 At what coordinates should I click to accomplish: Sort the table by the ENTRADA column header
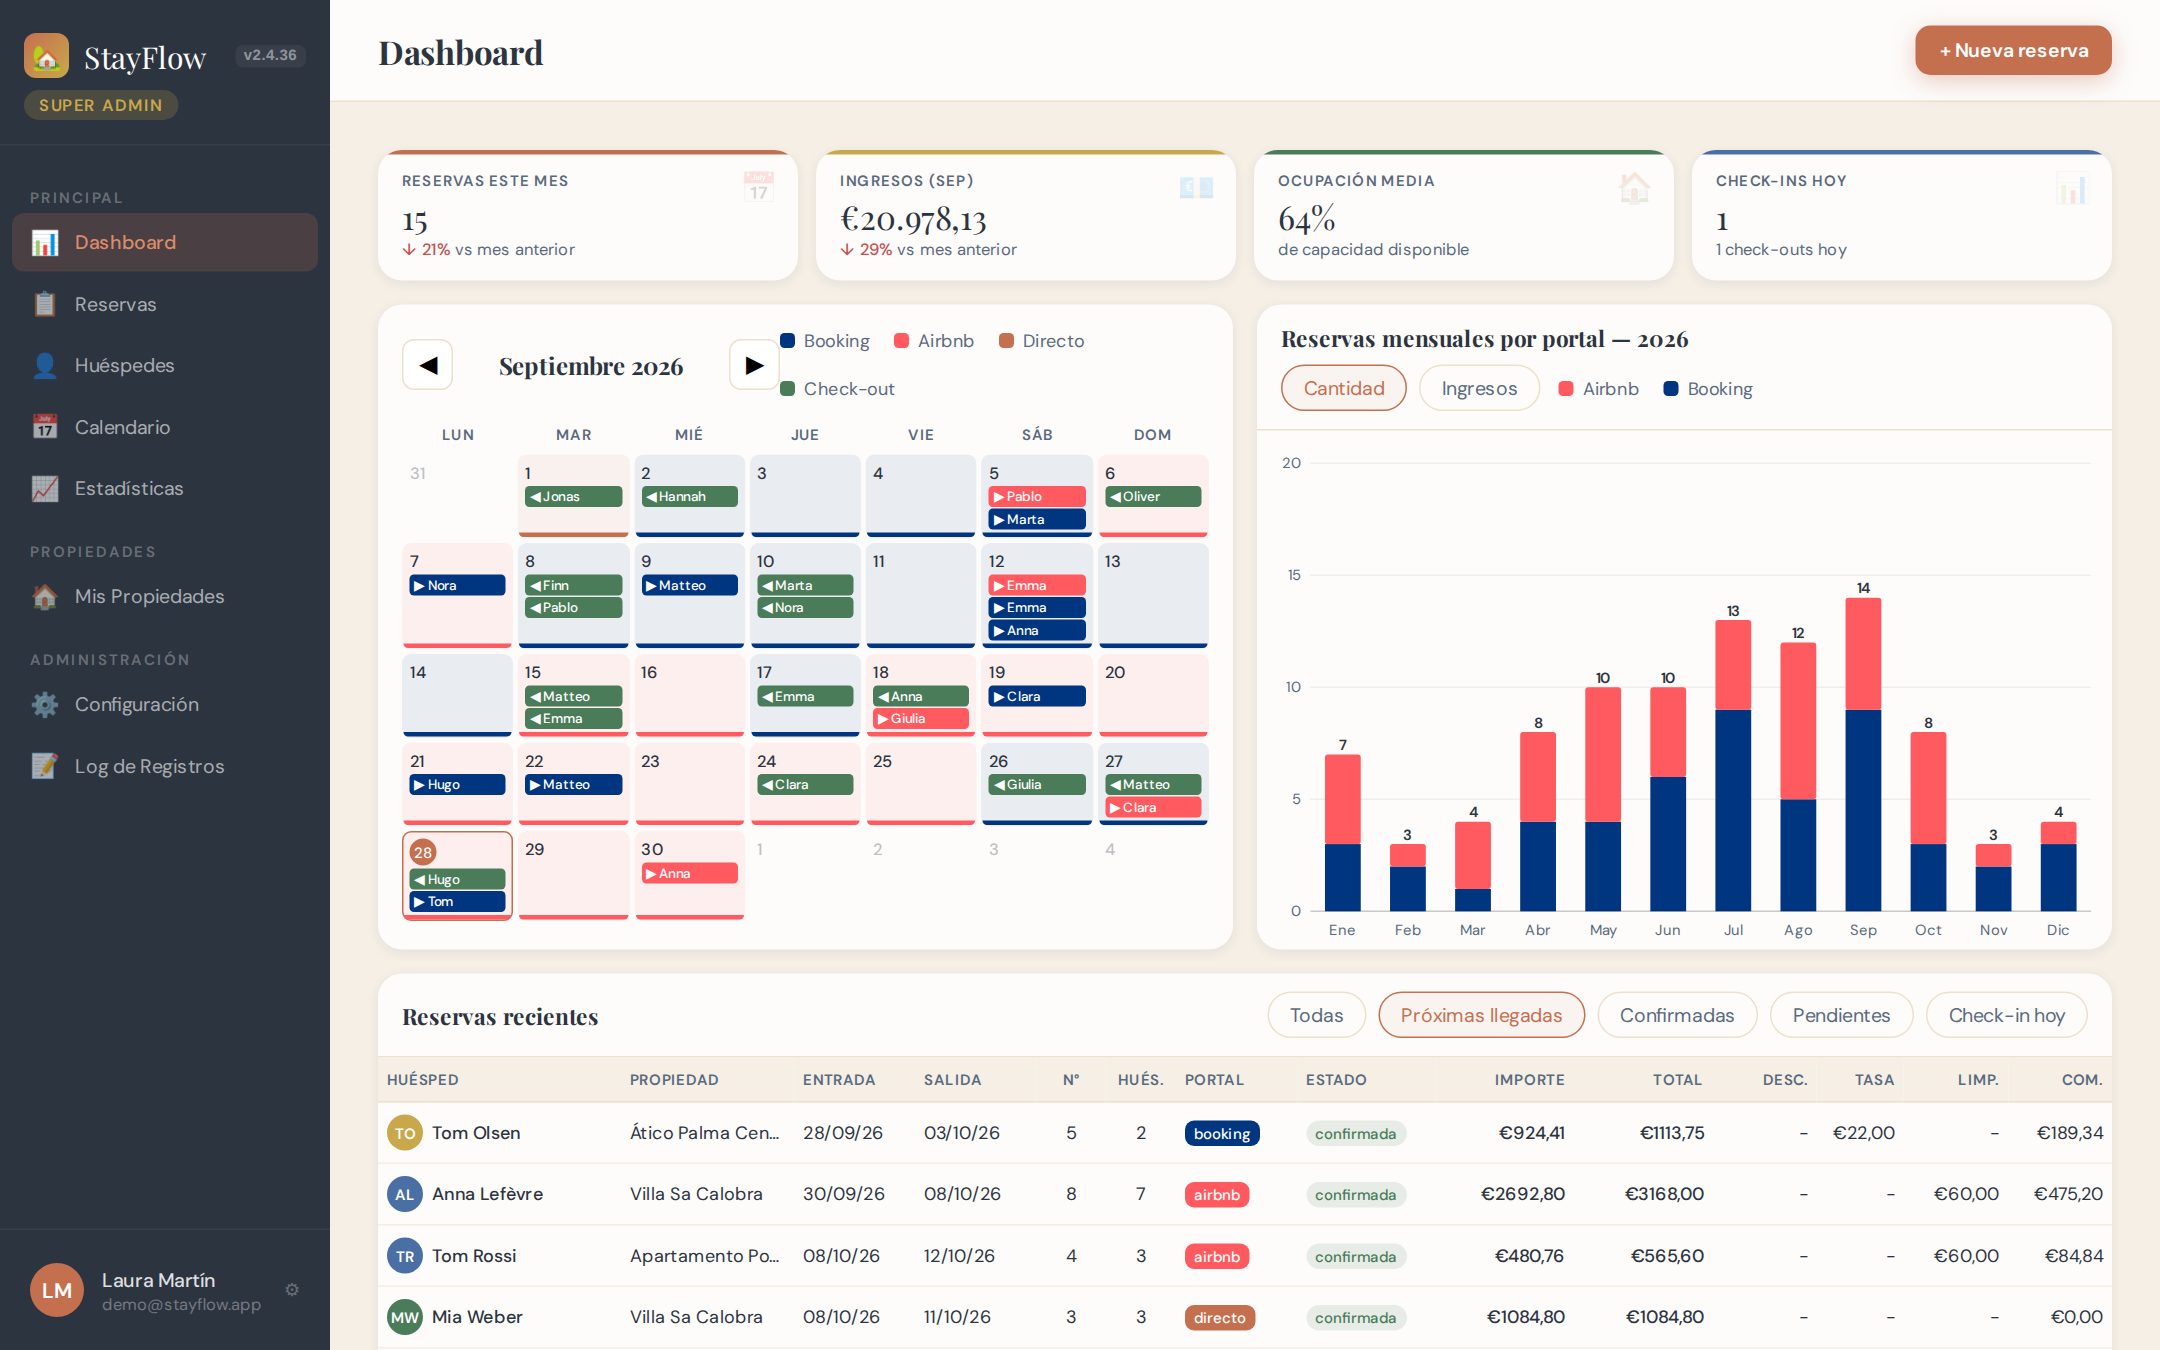coord(838,1080)
